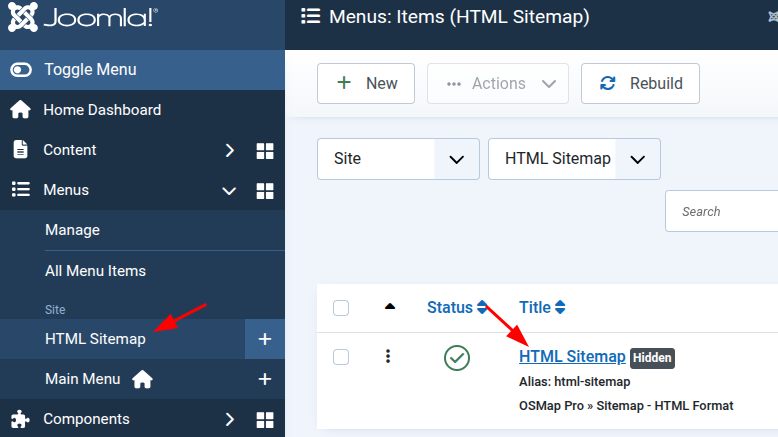Viewport: 778px width, 437px height.
Task: Click Main Menu home icon
Action: point(142,379)
